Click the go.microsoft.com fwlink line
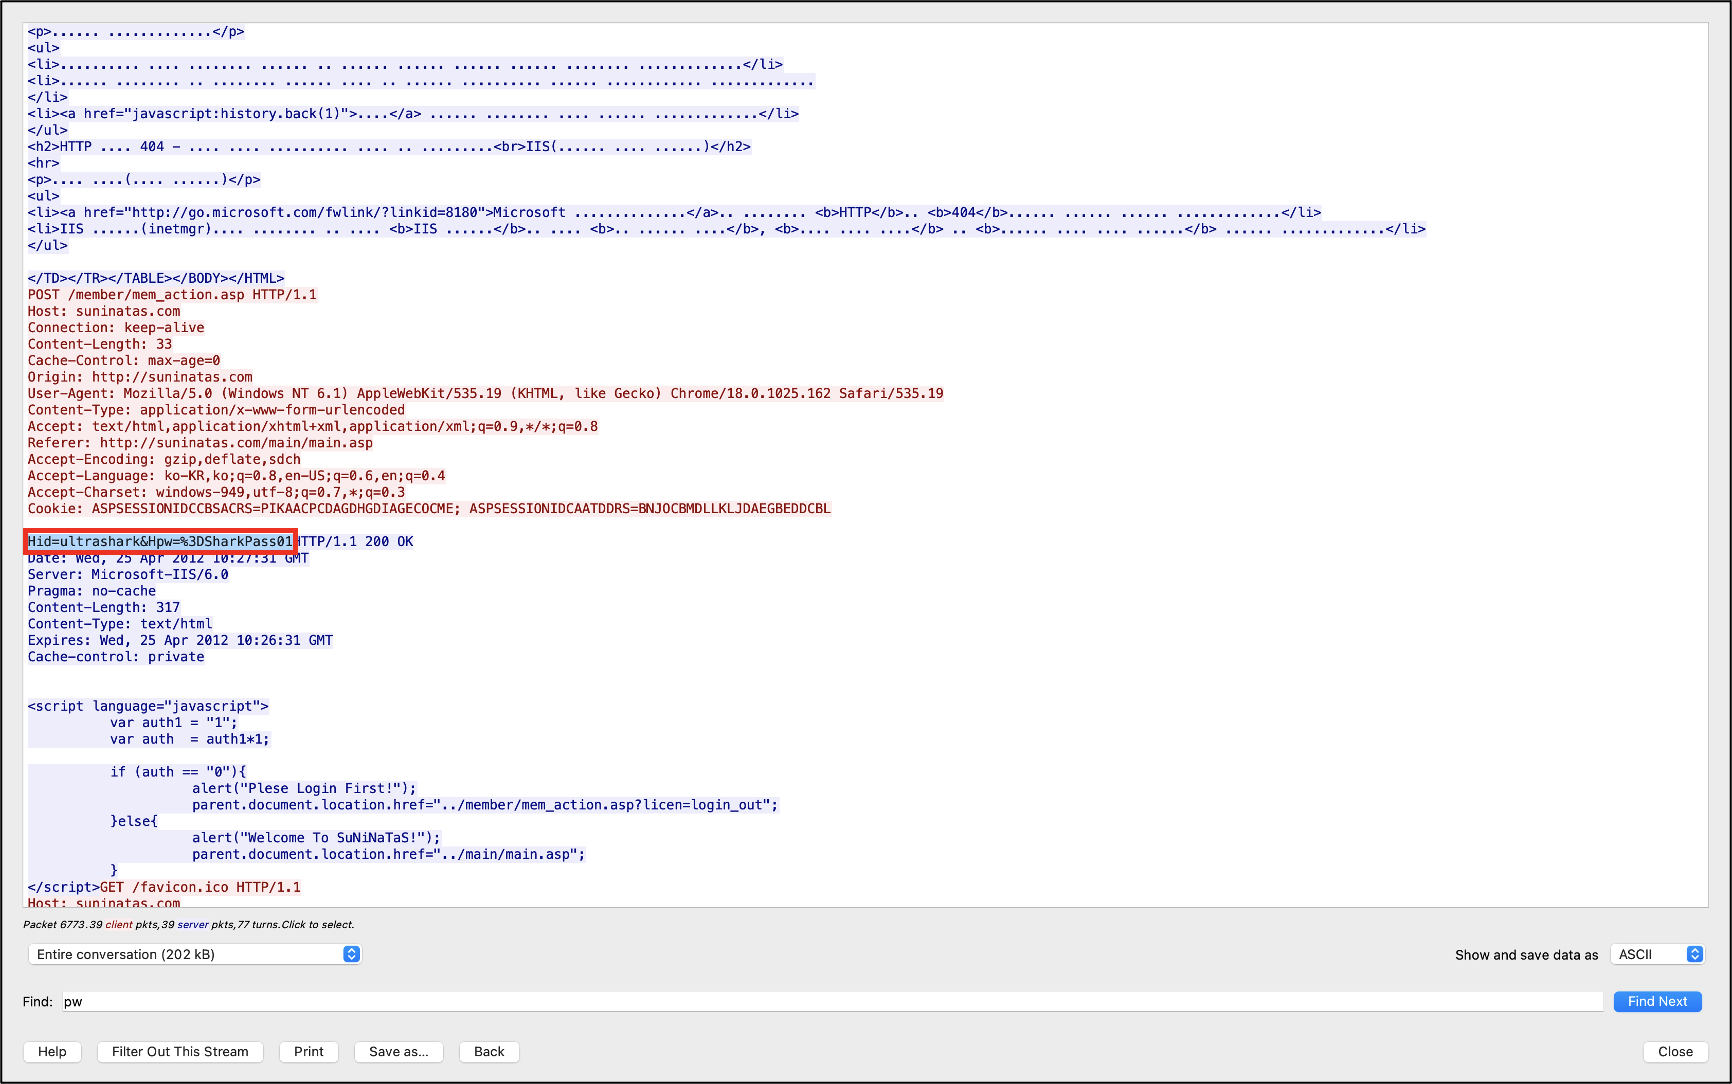1732x1084 pixels. click(x=674, y=212)
